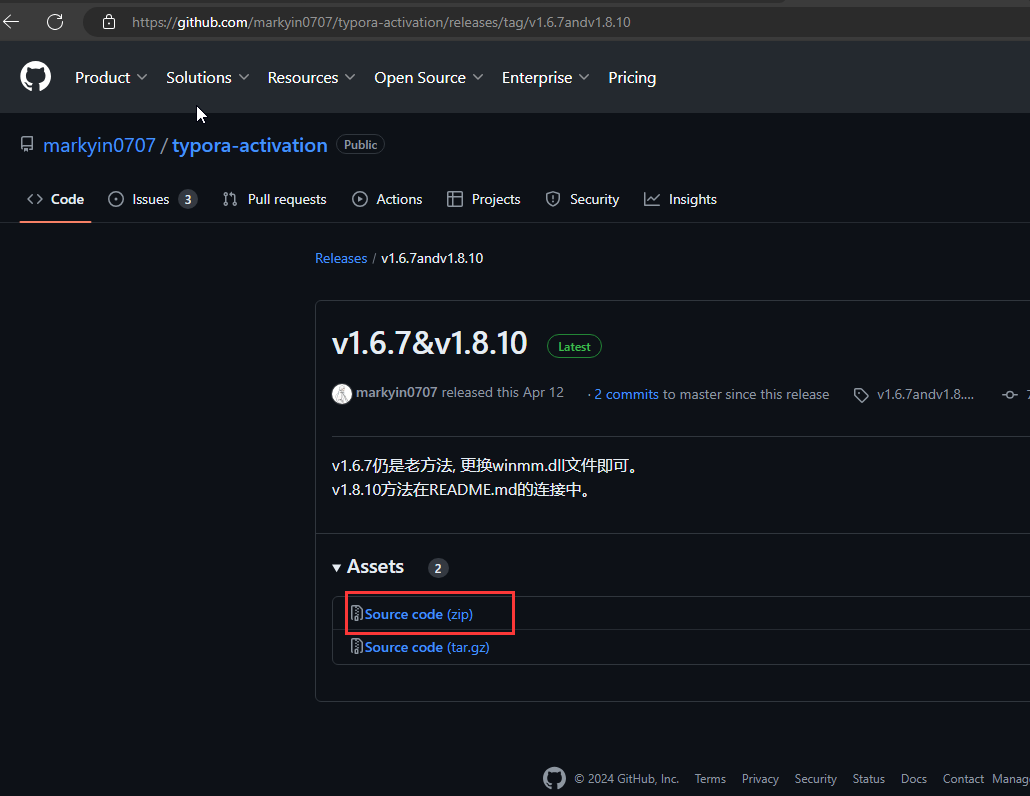The width and height of the screenshot is (1030, 796).
Task: Click the Insights tab graph icon
Action: pos(652,199)
